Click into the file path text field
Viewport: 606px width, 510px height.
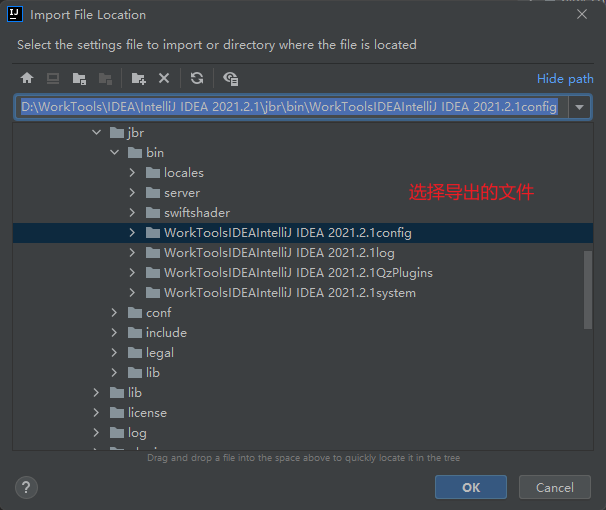tap(291, 107)
